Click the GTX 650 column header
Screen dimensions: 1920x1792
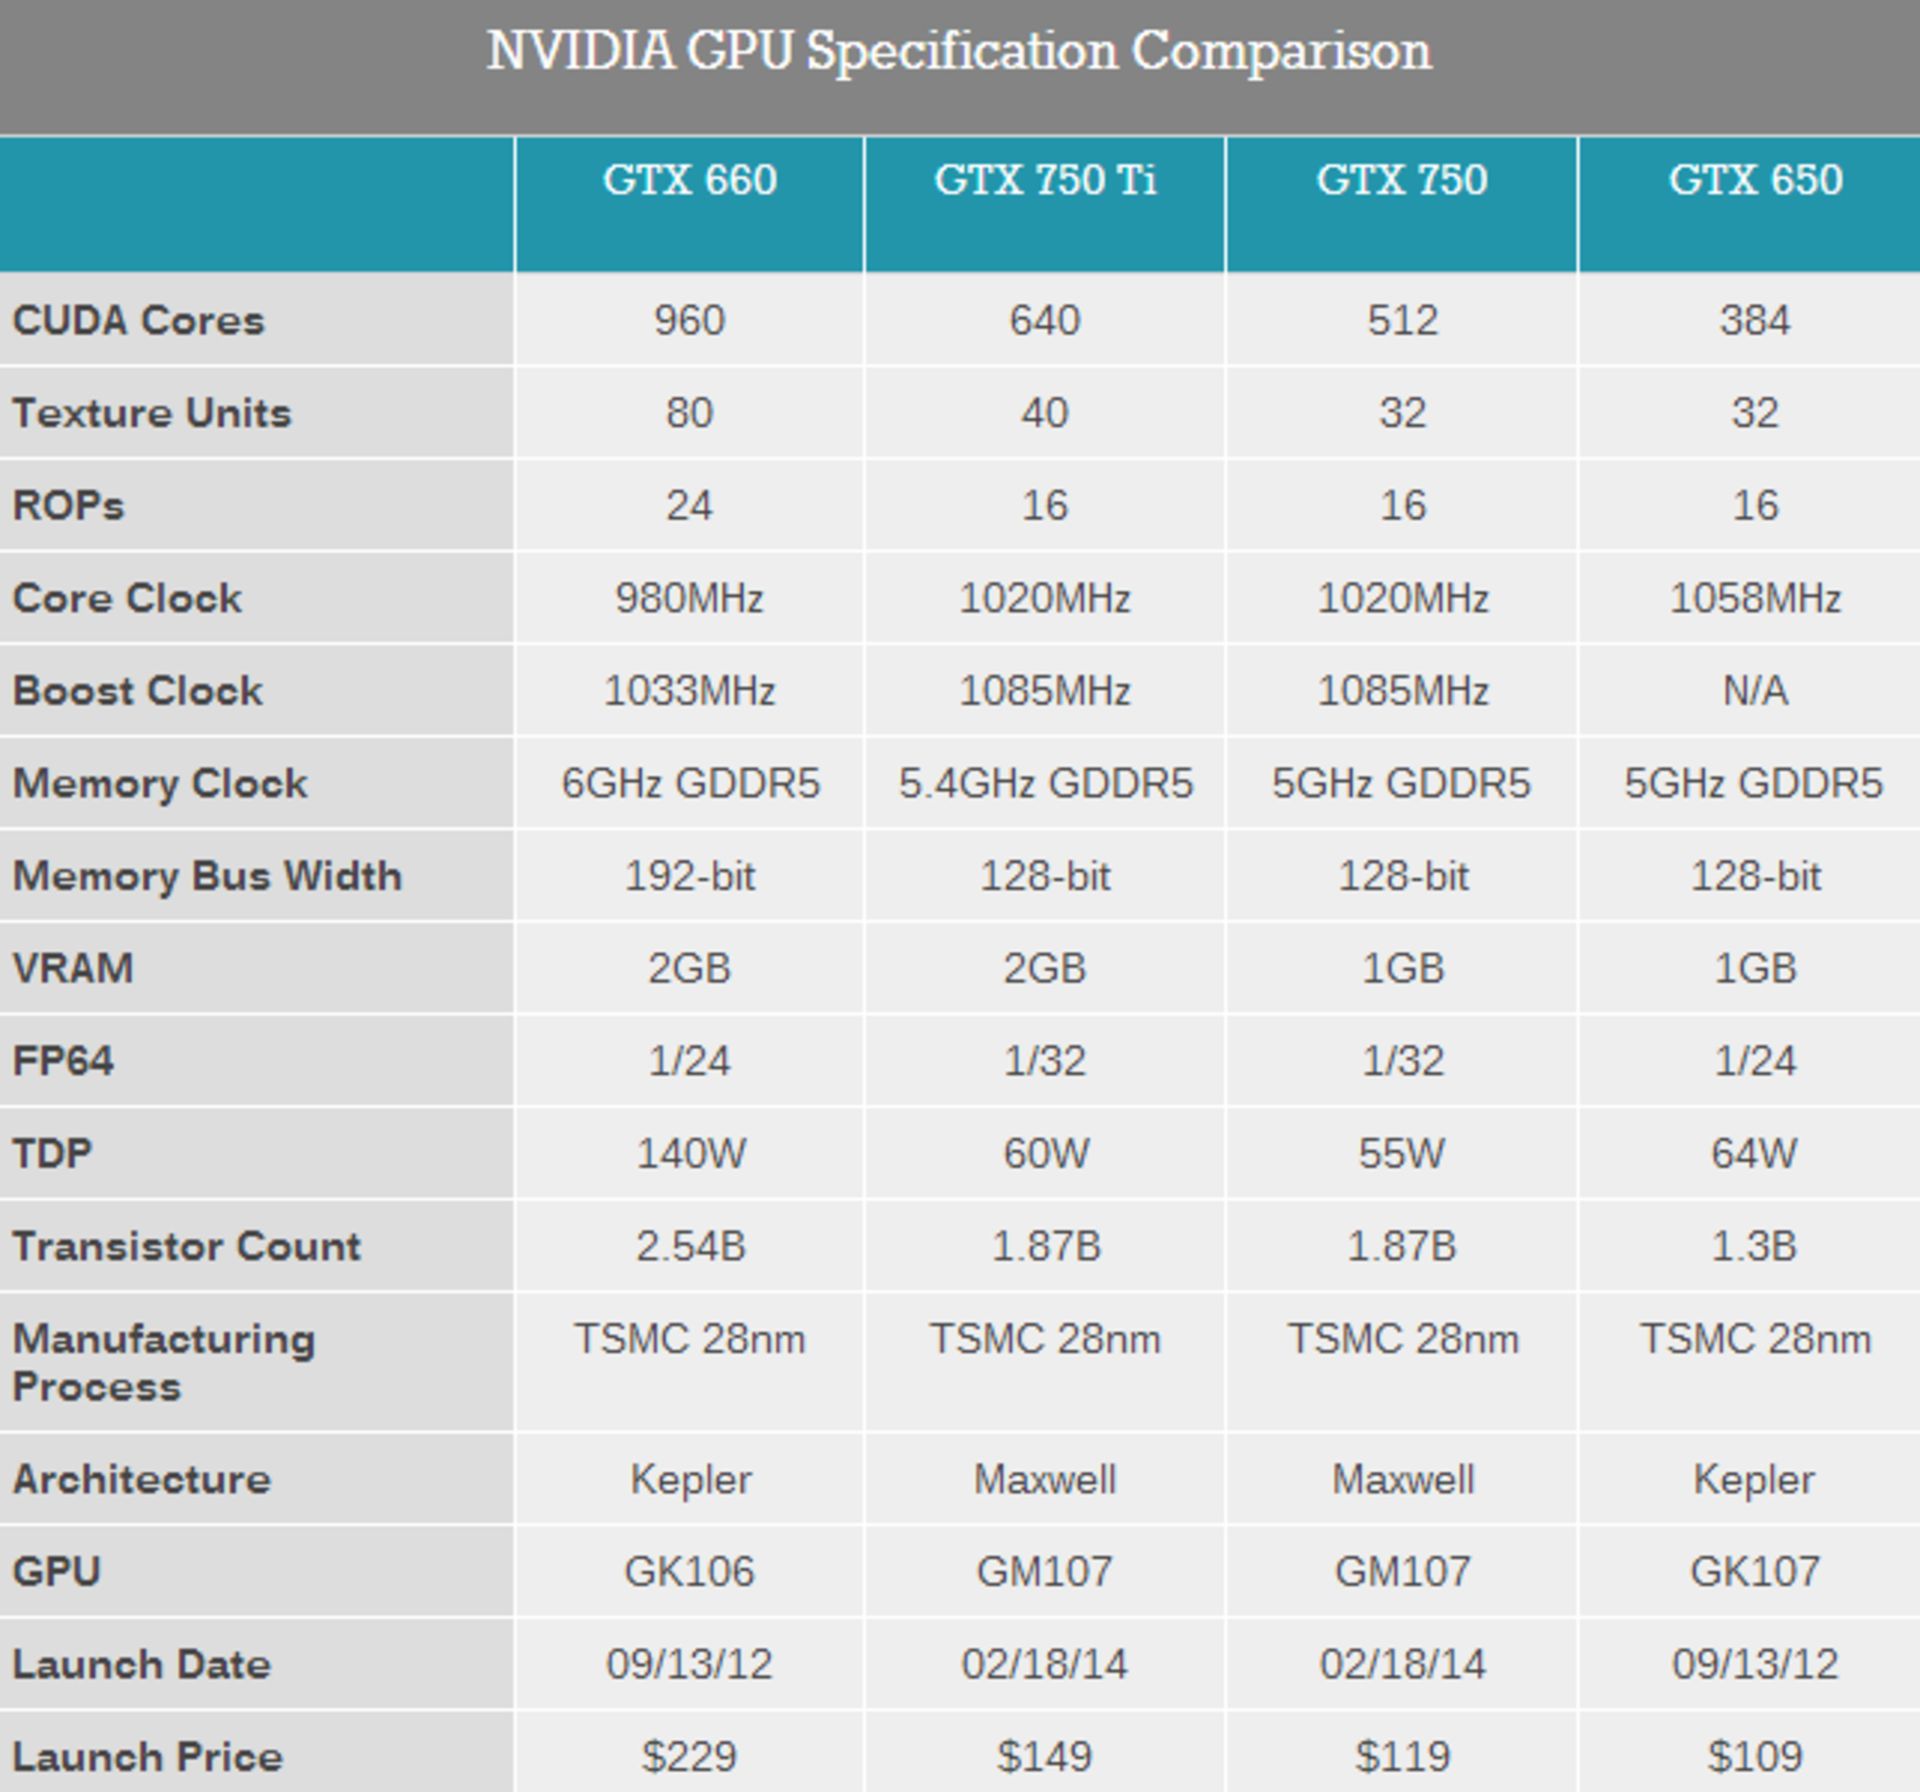(x=1755, y=181)
